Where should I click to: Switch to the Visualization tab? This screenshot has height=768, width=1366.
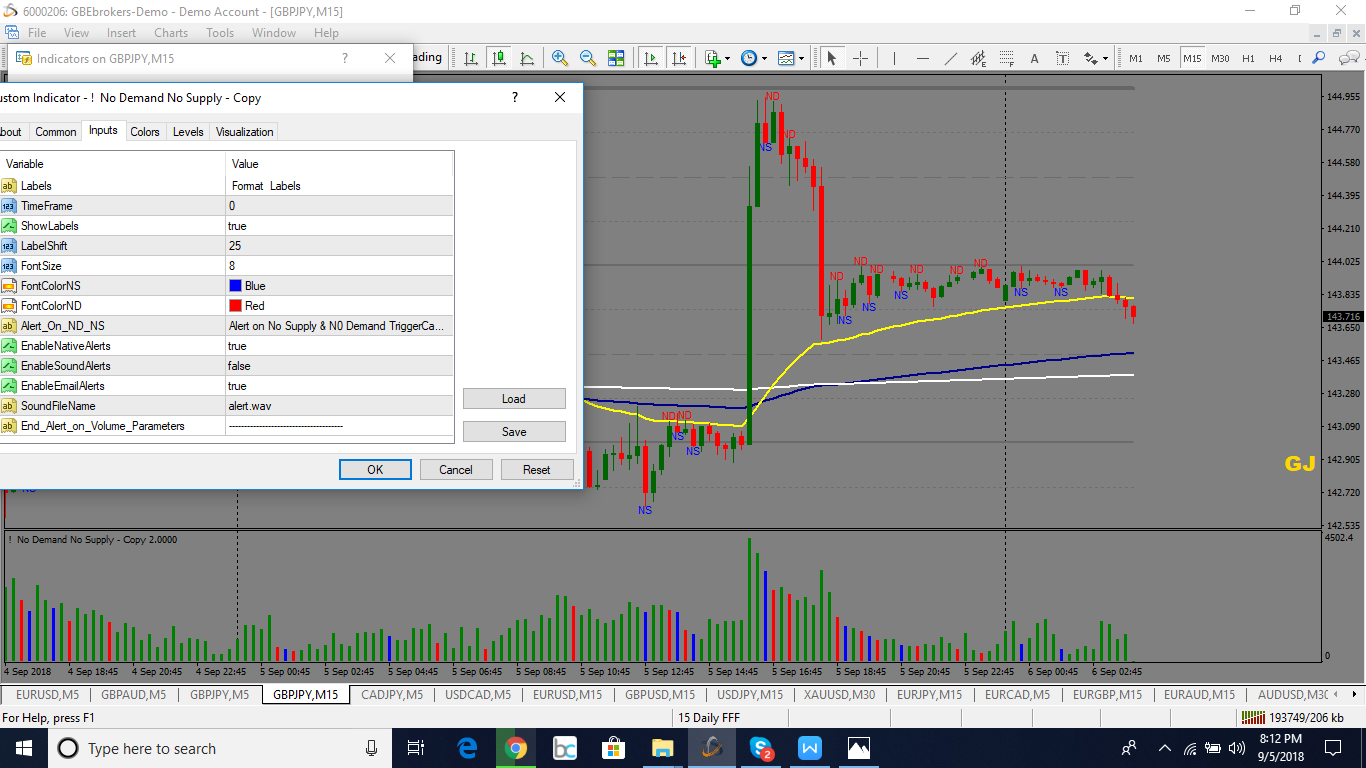point(244,132)
